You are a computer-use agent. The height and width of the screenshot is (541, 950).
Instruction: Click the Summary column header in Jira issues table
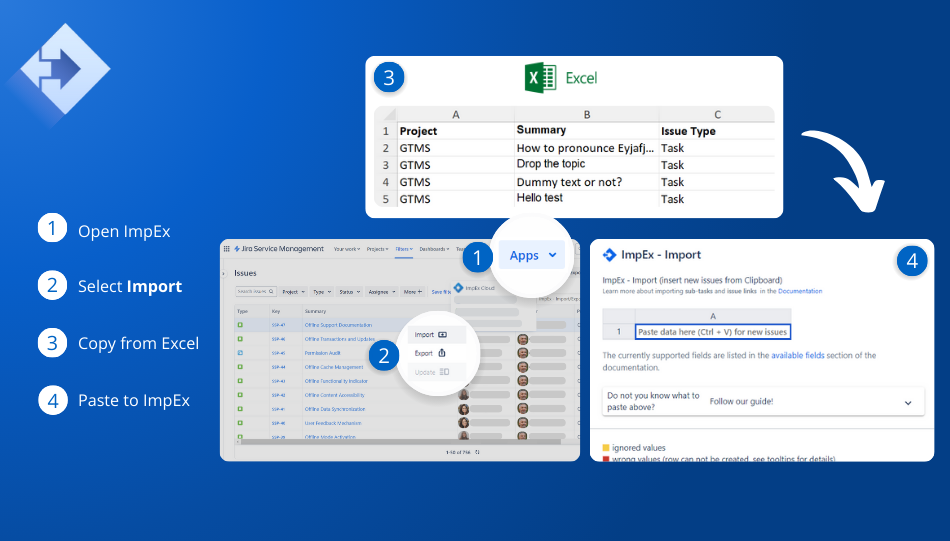pos(315,311)
